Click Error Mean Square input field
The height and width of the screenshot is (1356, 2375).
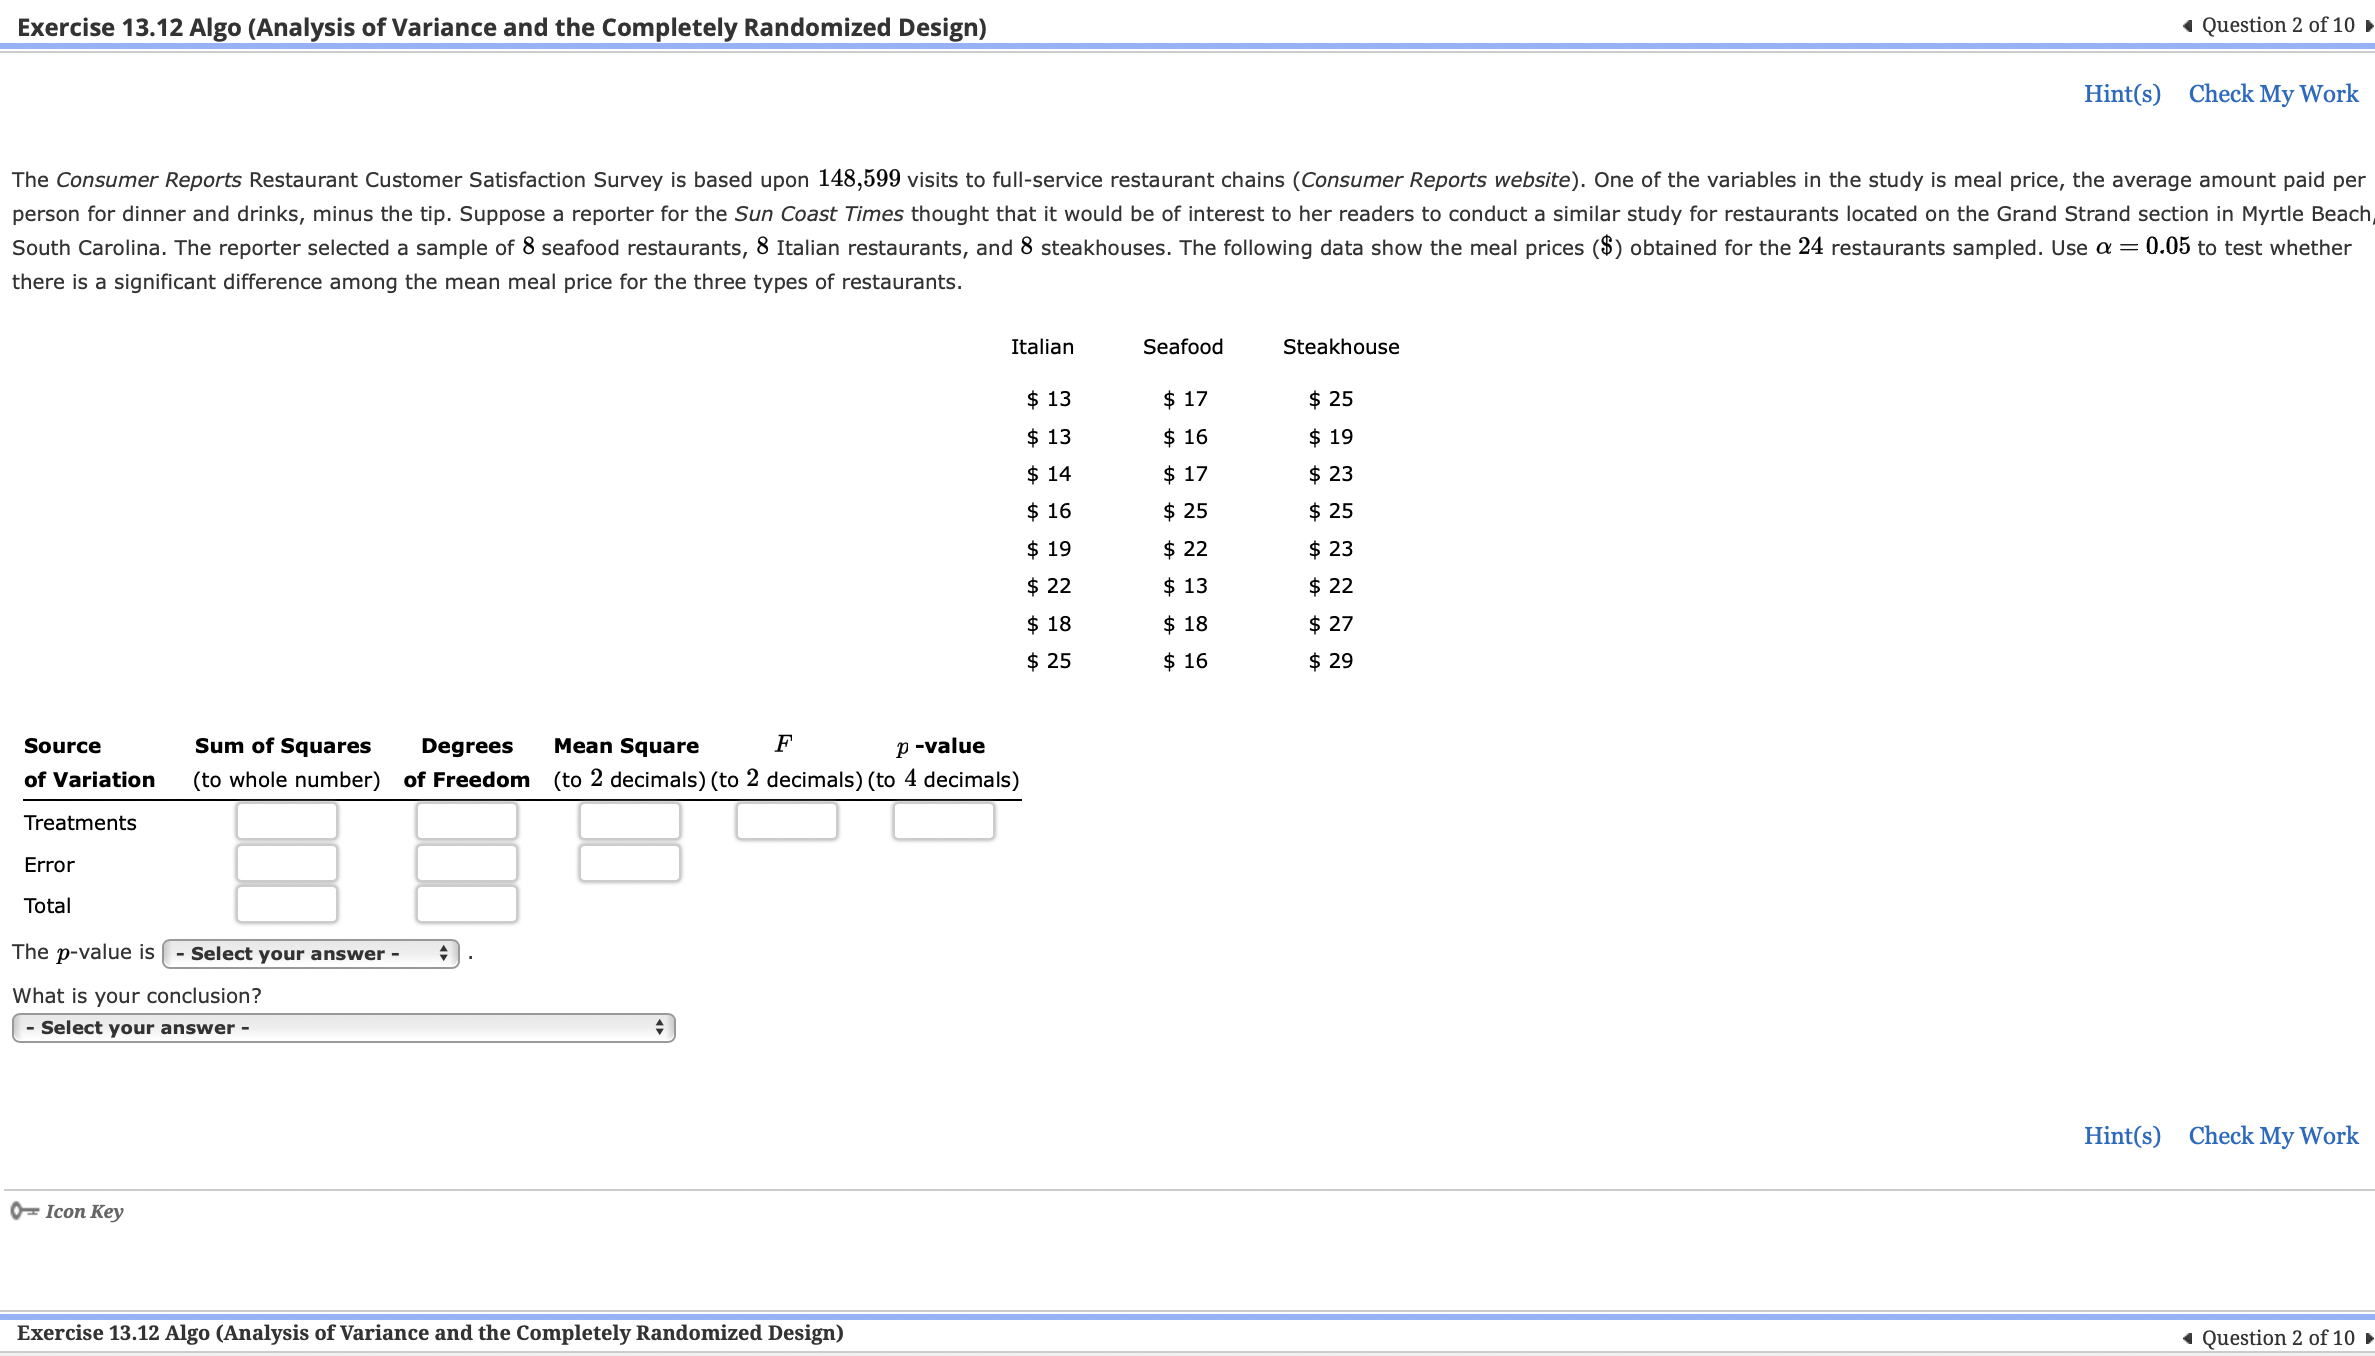pos(629,862)
